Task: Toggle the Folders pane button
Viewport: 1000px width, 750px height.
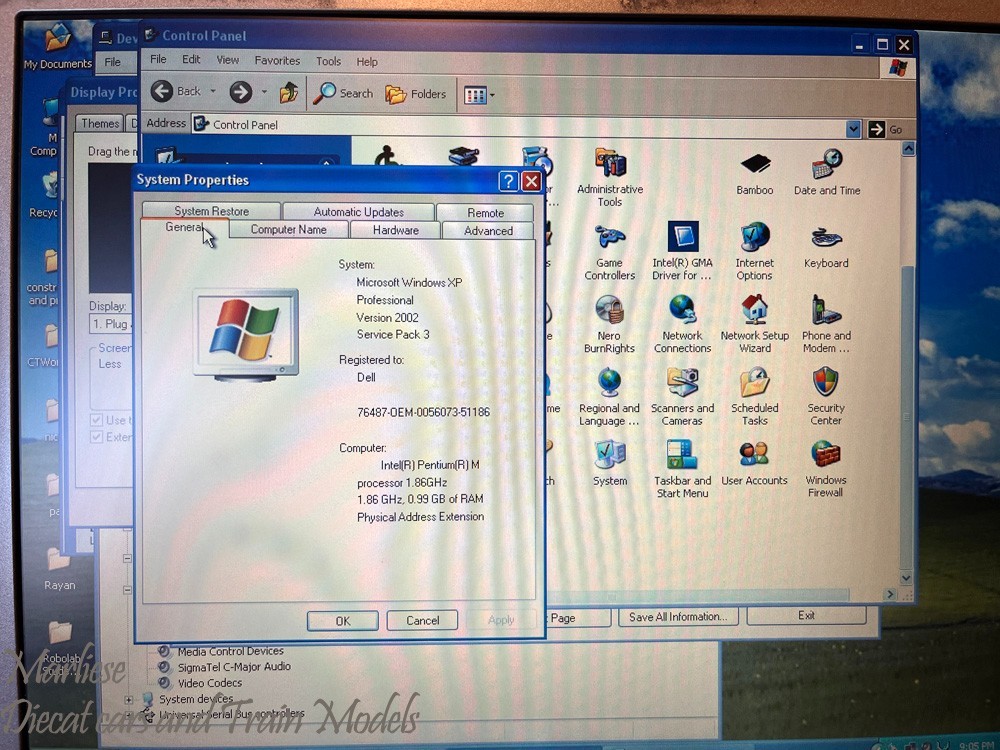Action: tap(416, 94)
